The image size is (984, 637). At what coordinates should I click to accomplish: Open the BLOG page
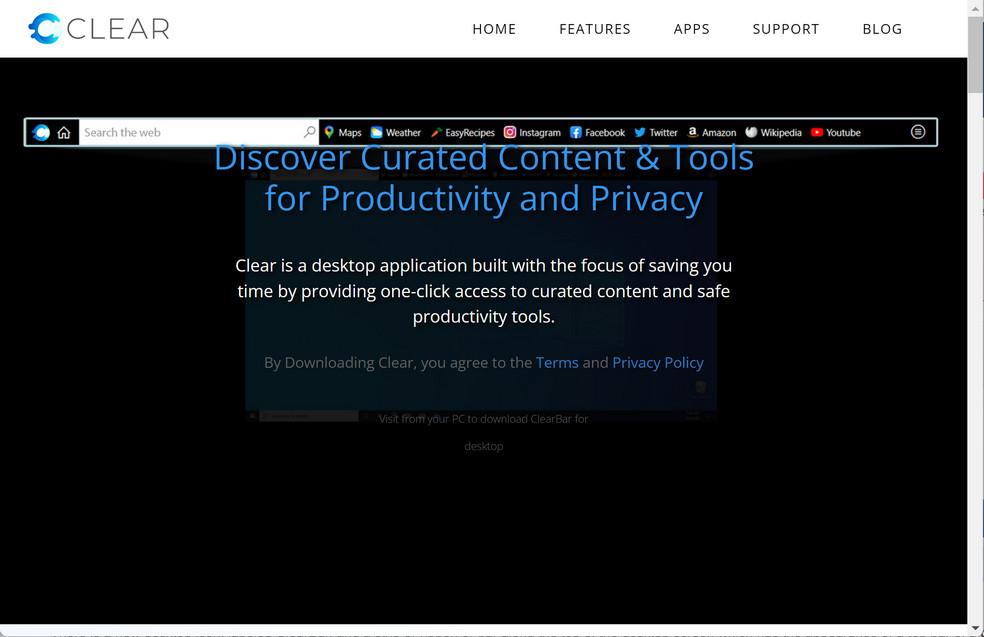tap(882, 29)
